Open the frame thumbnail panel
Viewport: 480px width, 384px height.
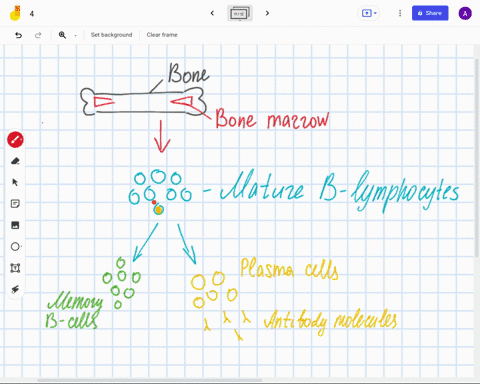[x=240, y=13]
